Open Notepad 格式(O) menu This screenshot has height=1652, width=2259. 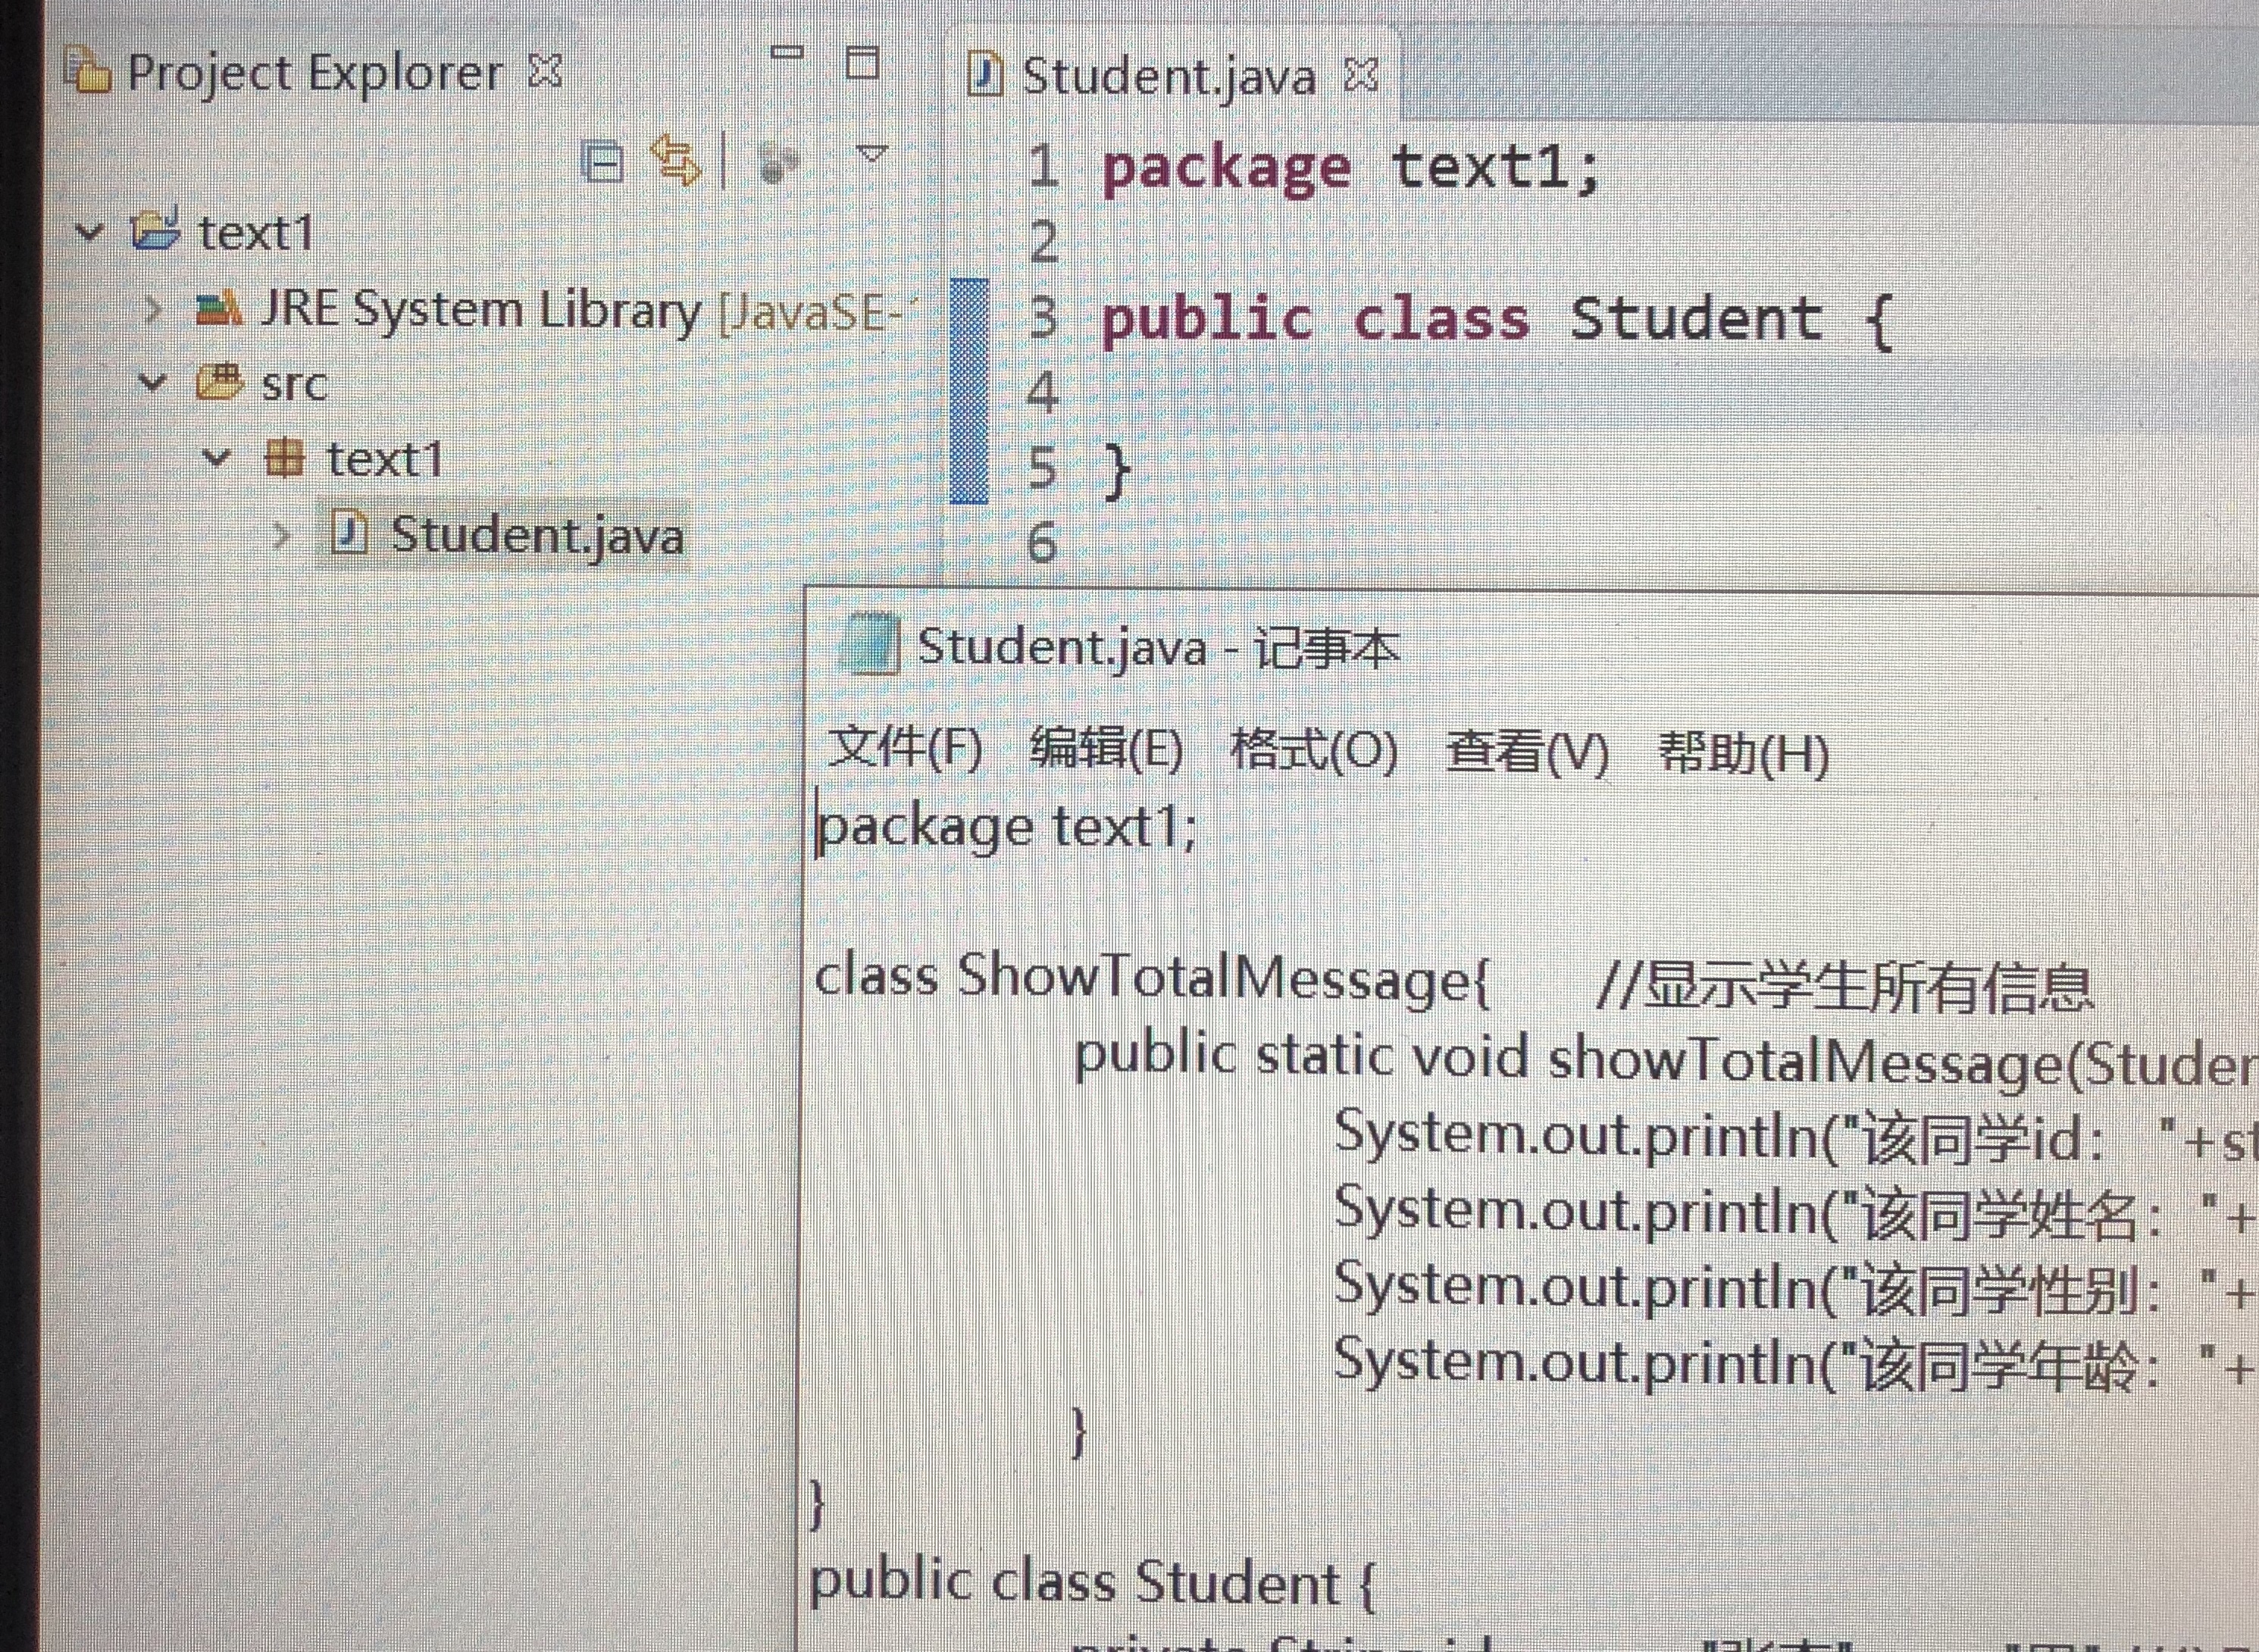click(1313, 750)
